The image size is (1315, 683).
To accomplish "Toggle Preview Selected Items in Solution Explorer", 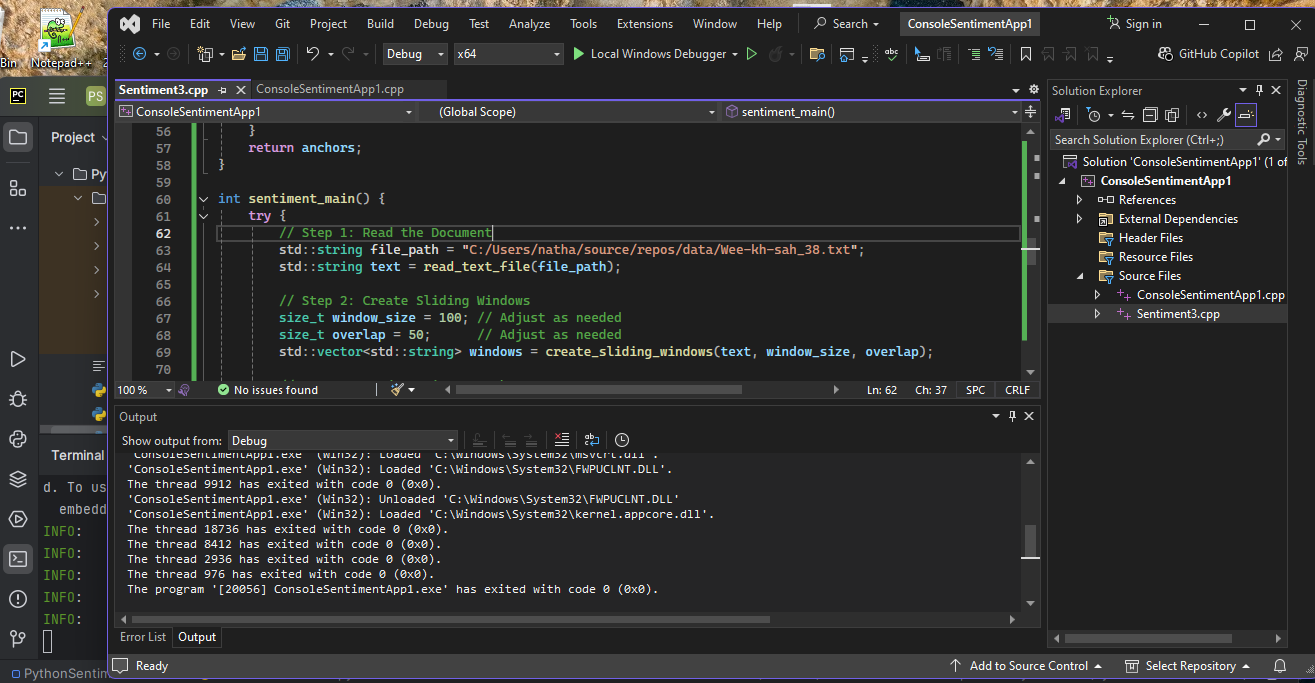I will click(x=1246, y=115).
